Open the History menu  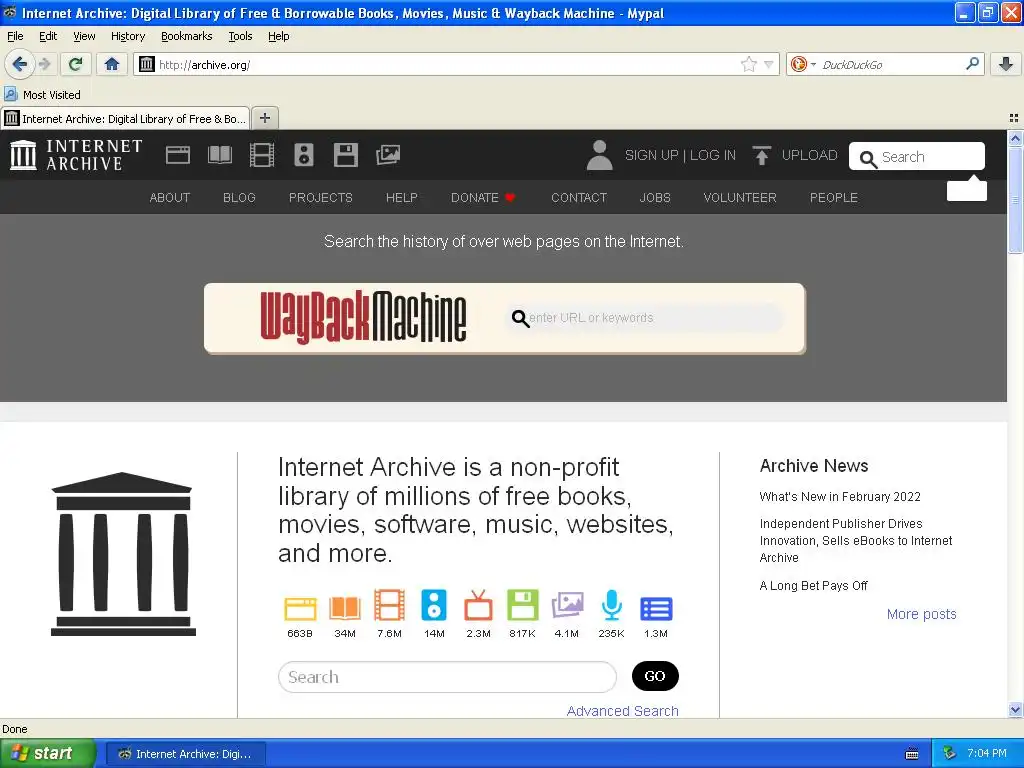click(128, 36)
